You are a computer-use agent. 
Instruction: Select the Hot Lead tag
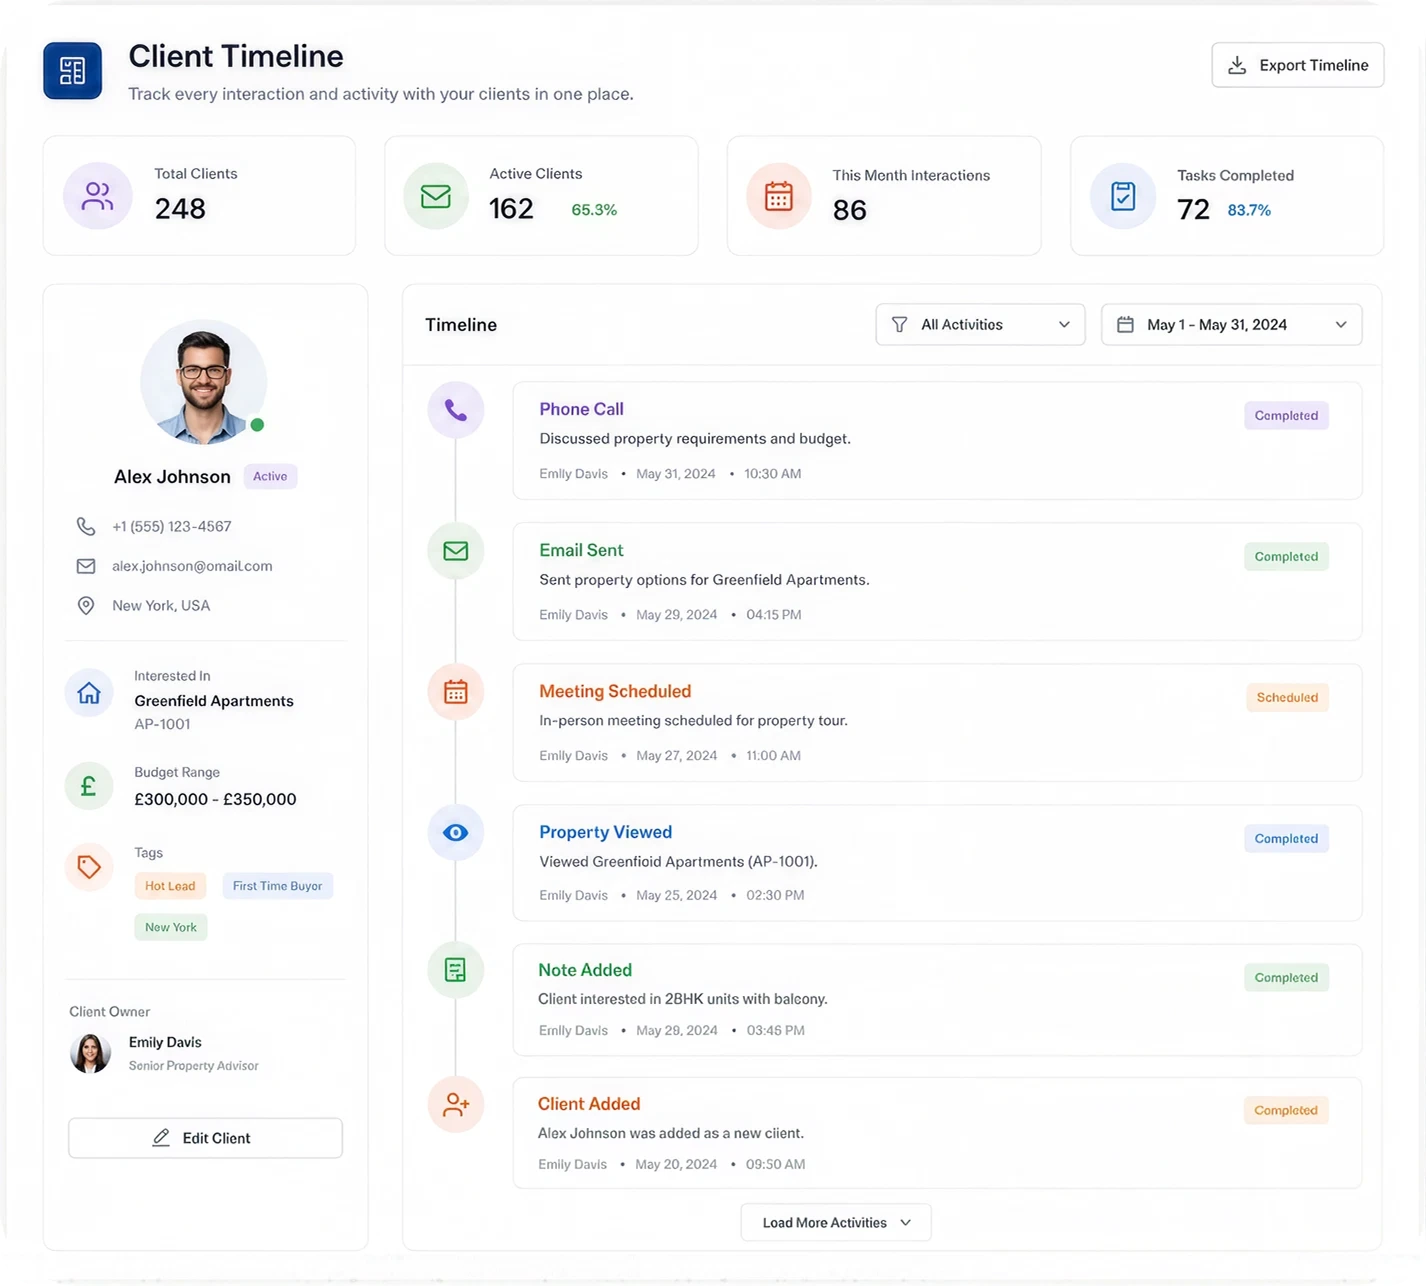click(170, 886)
